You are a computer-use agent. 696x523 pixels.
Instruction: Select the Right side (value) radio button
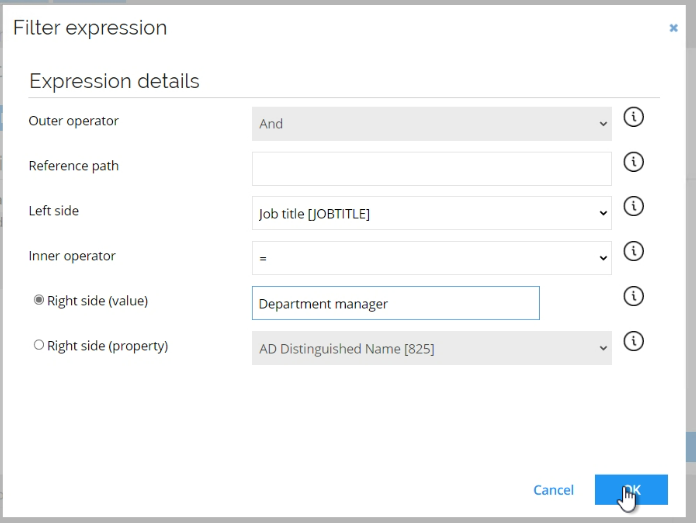(x=39, y=300)
